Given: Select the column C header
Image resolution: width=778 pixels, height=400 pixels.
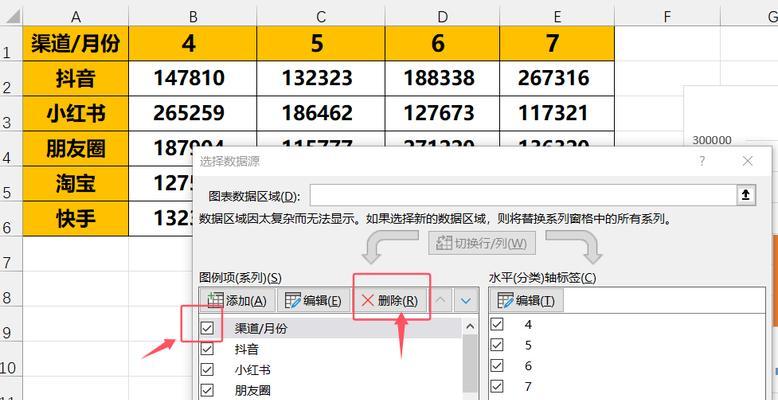Looking at the screenshot, I should coord(321,17).
